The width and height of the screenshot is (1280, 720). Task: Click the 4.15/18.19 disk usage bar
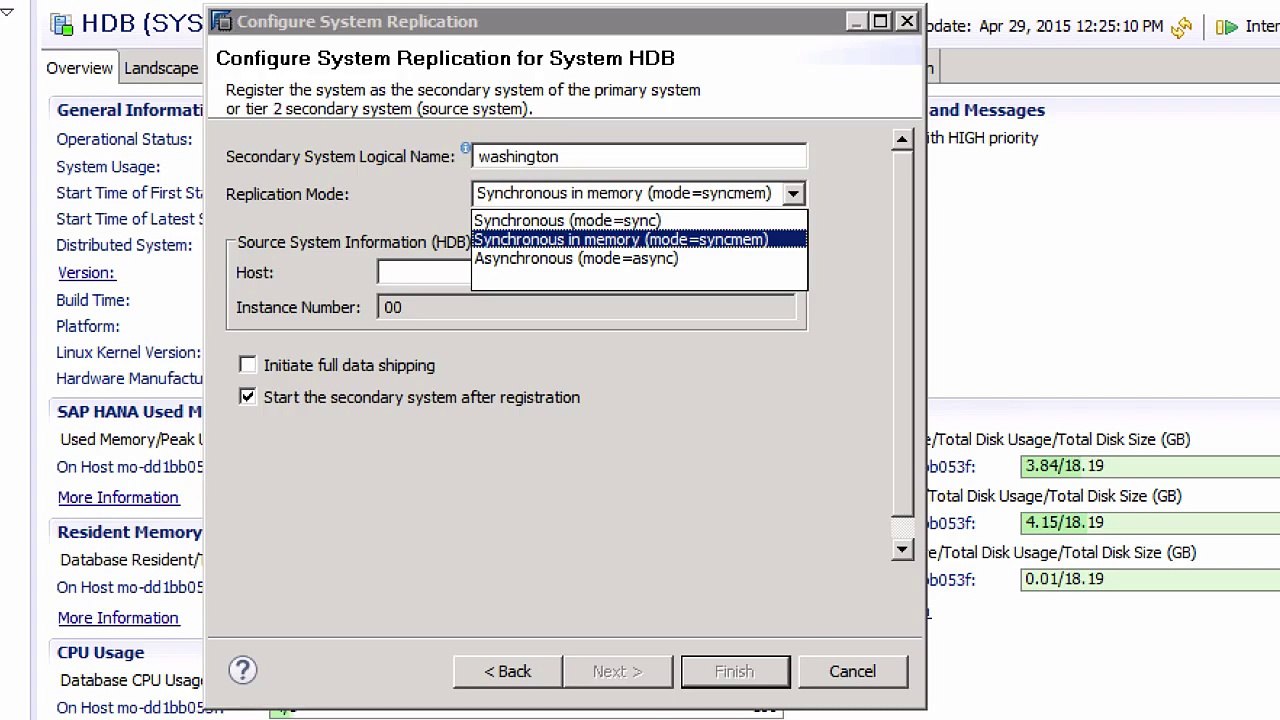point(1150,523)
